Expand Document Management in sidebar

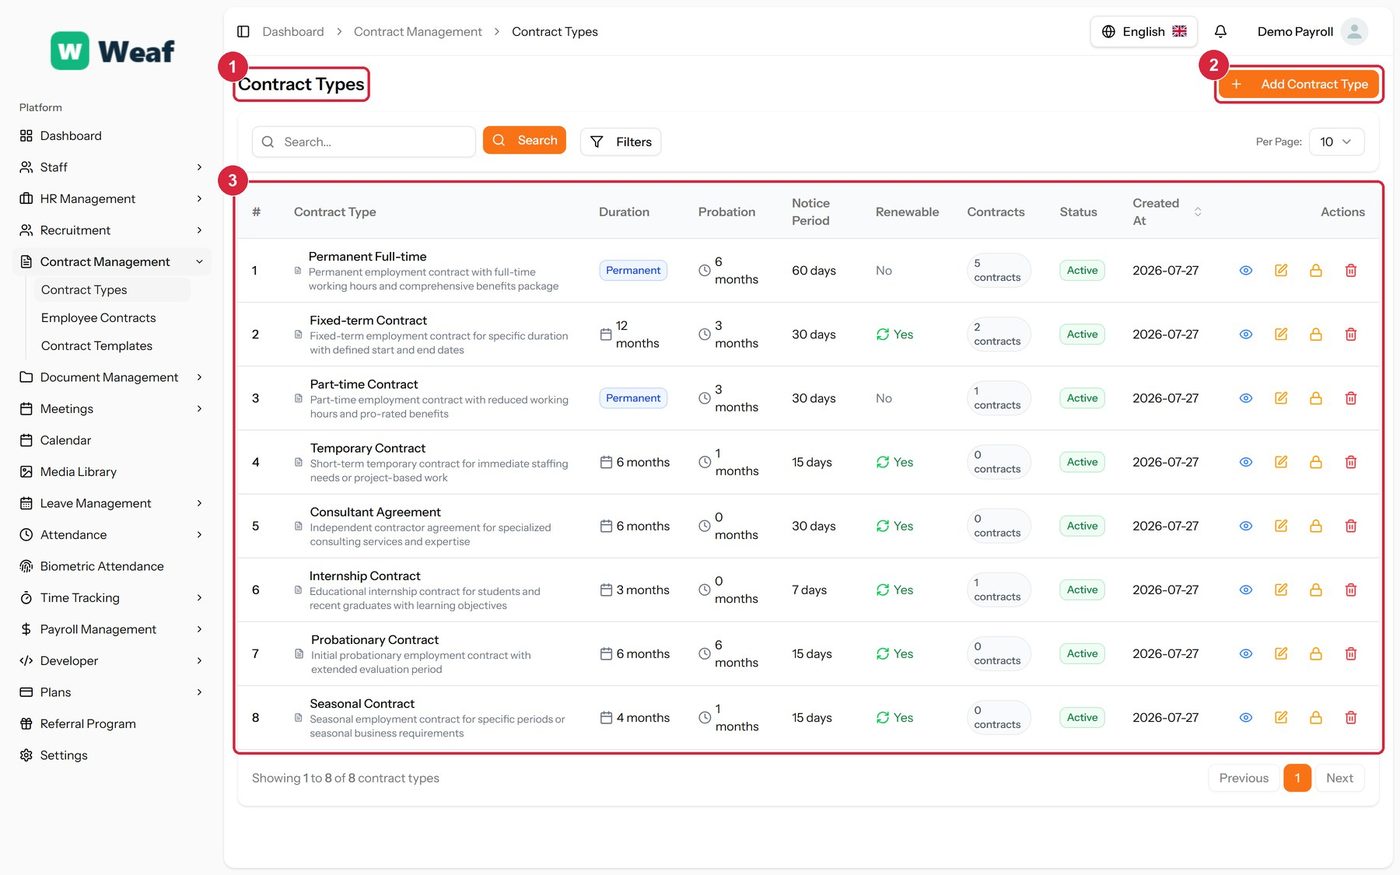[x=112, y=378]
